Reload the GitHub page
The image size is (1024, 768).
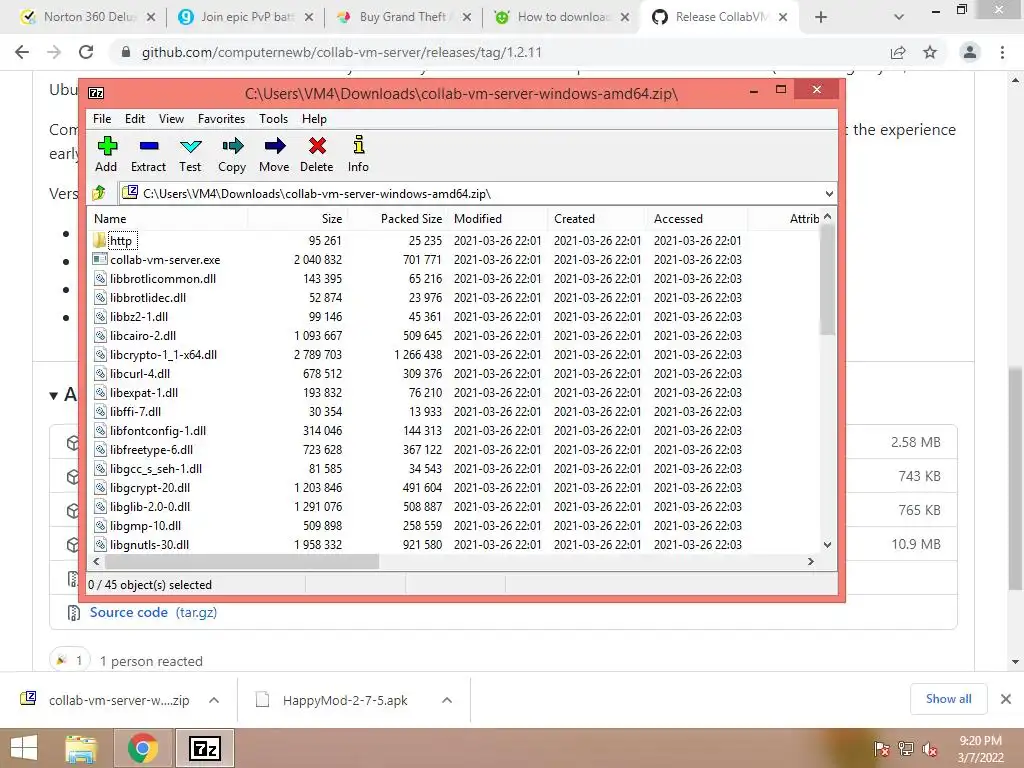pyautogui.click(x=86, y=52)
